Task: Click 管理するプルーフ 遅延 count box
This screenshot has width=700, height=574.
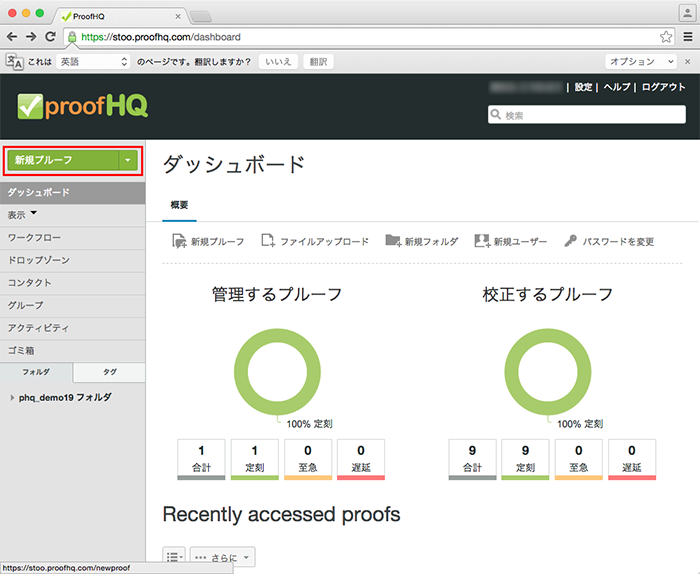Action: click(x=361, y=459)
